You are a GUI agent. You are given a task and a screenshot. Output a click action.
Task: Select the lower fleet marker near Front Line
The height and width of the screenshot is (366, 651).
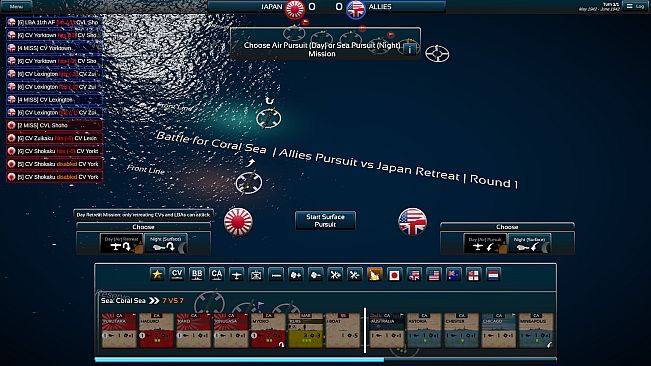(x=249, y=183)
